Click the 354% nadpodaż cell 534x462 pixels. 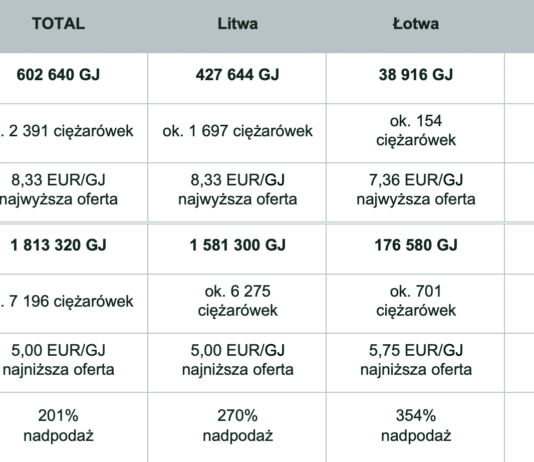click(x=415, y=425)
